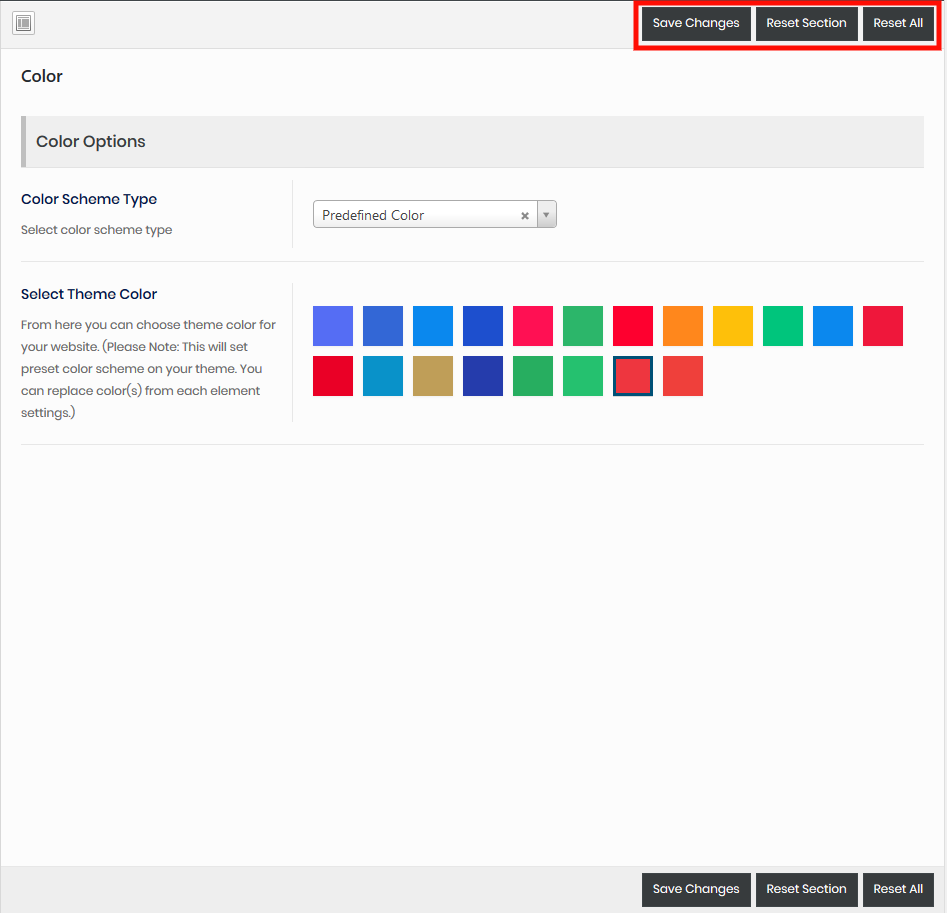The height and width of the screenshot is (913, 947).
Task: Click the bottom Save Changes button
Action: tap(696, 889)
